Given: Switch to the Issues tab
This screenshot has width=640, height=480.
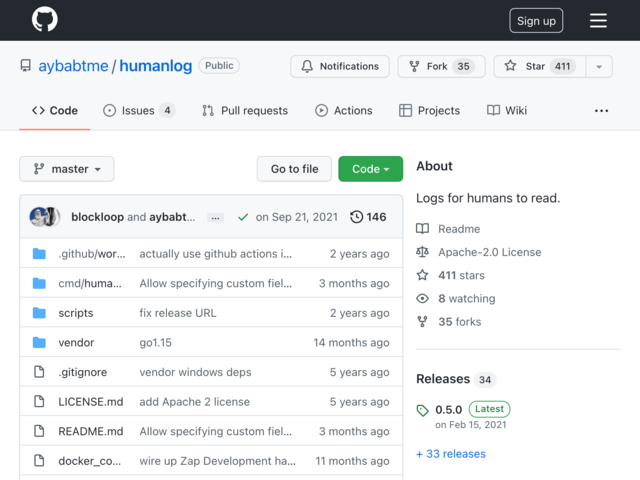Looking at the screenshot, I should (139, 111).
